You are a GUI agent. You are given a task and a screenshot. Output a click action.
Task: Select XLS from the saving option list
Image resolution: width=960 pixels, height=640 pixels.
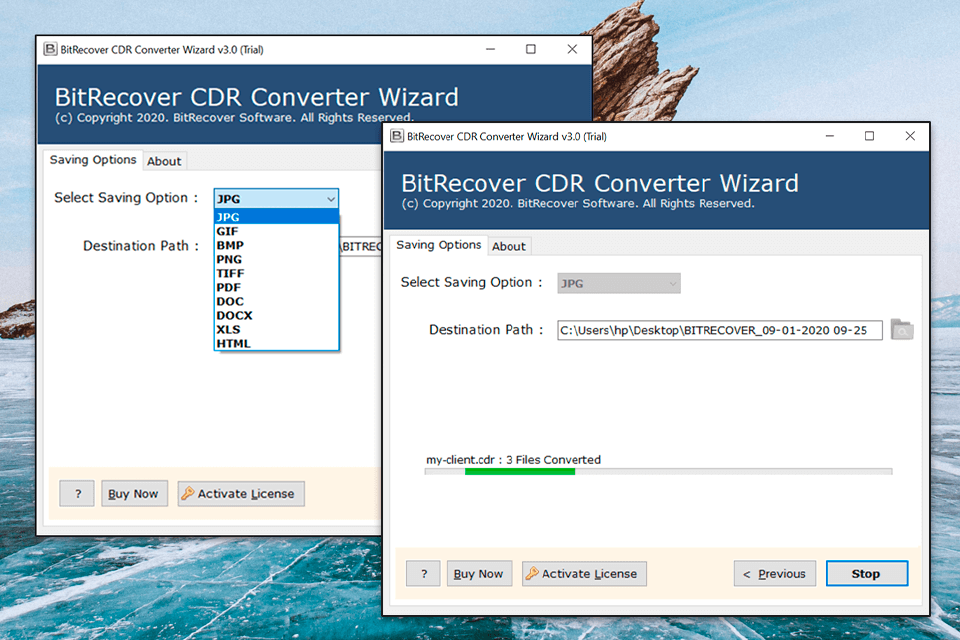point(276,329)
